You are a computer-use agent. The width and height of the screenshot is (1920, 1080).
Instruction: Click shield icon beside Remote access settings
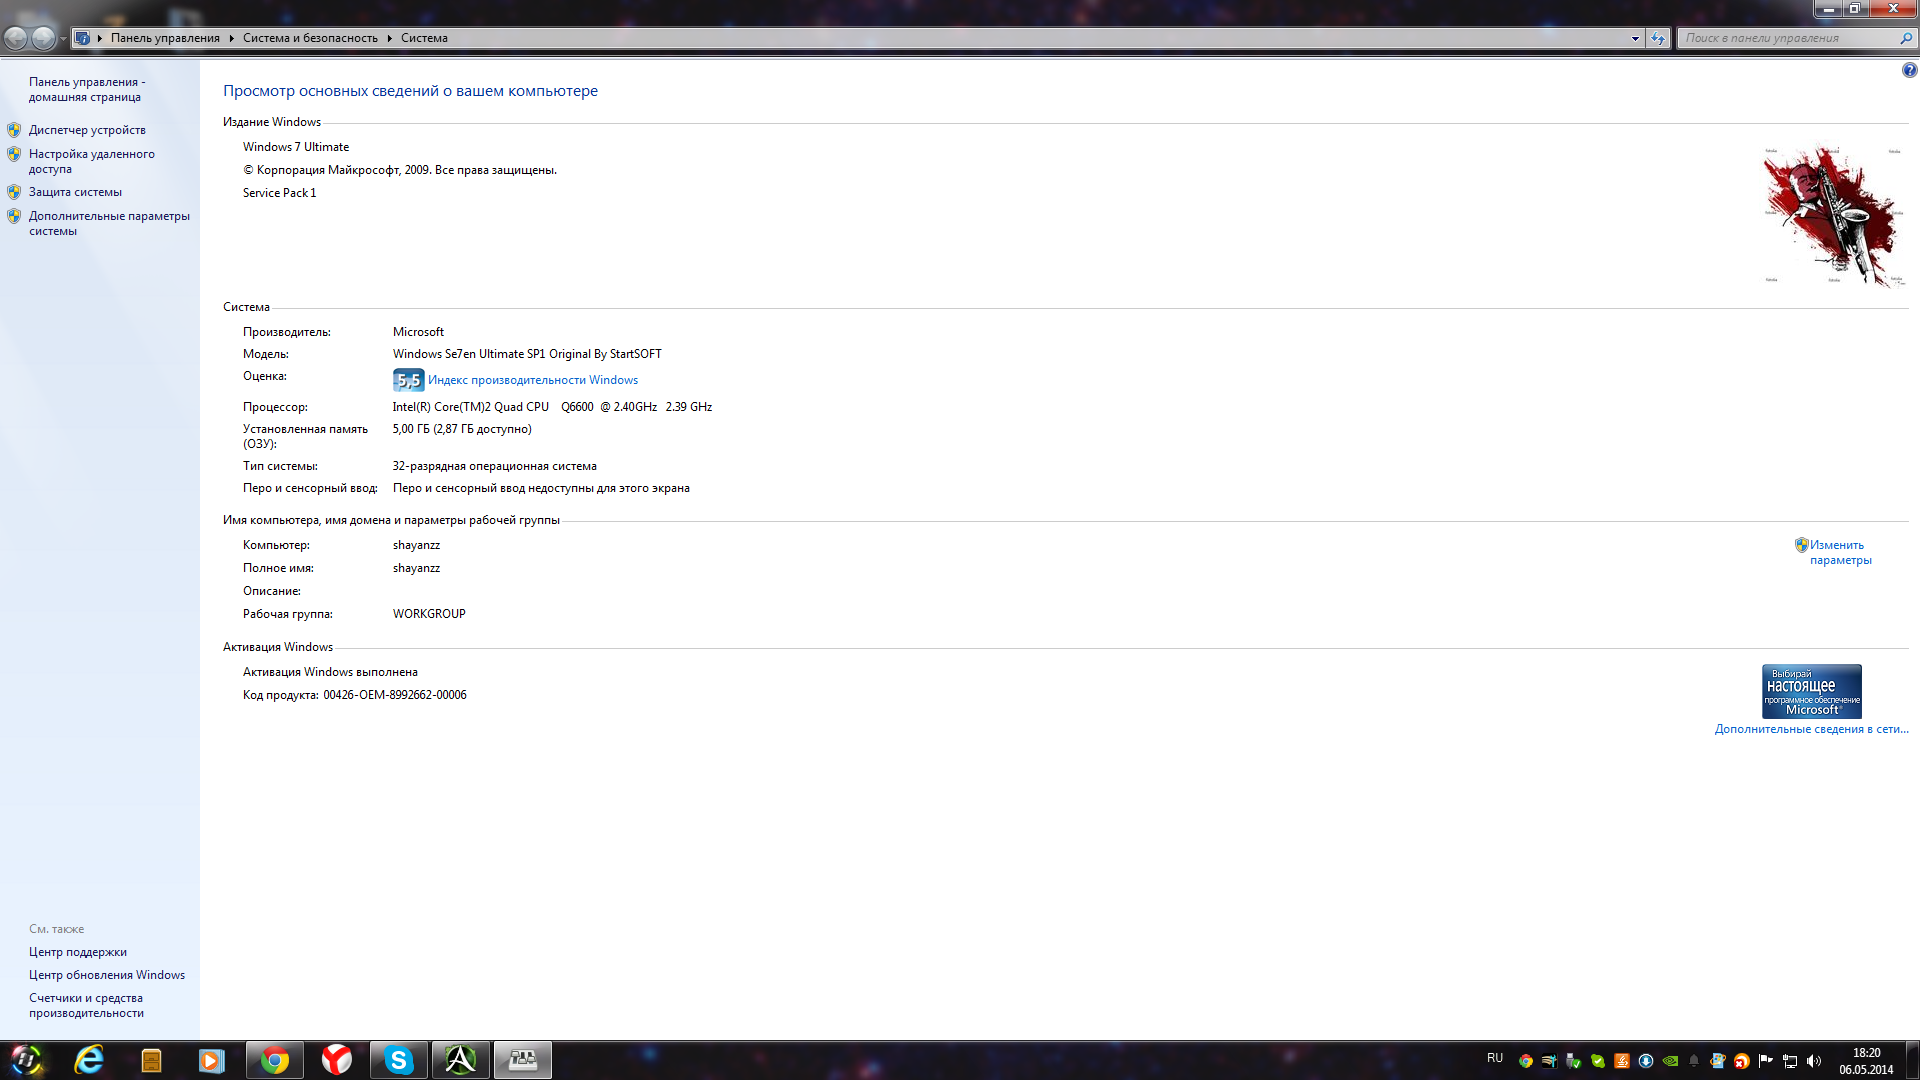14,154
